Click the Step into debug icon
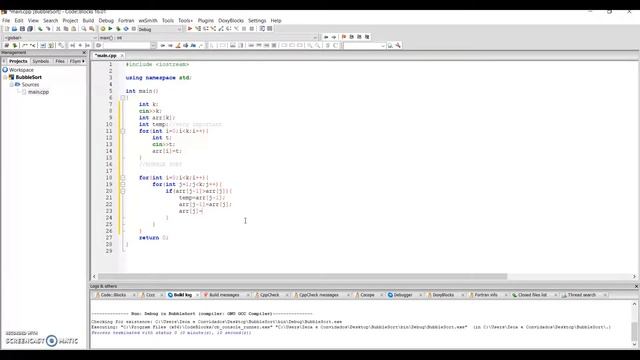The image size is (640, 360). [x=213, y=29]
